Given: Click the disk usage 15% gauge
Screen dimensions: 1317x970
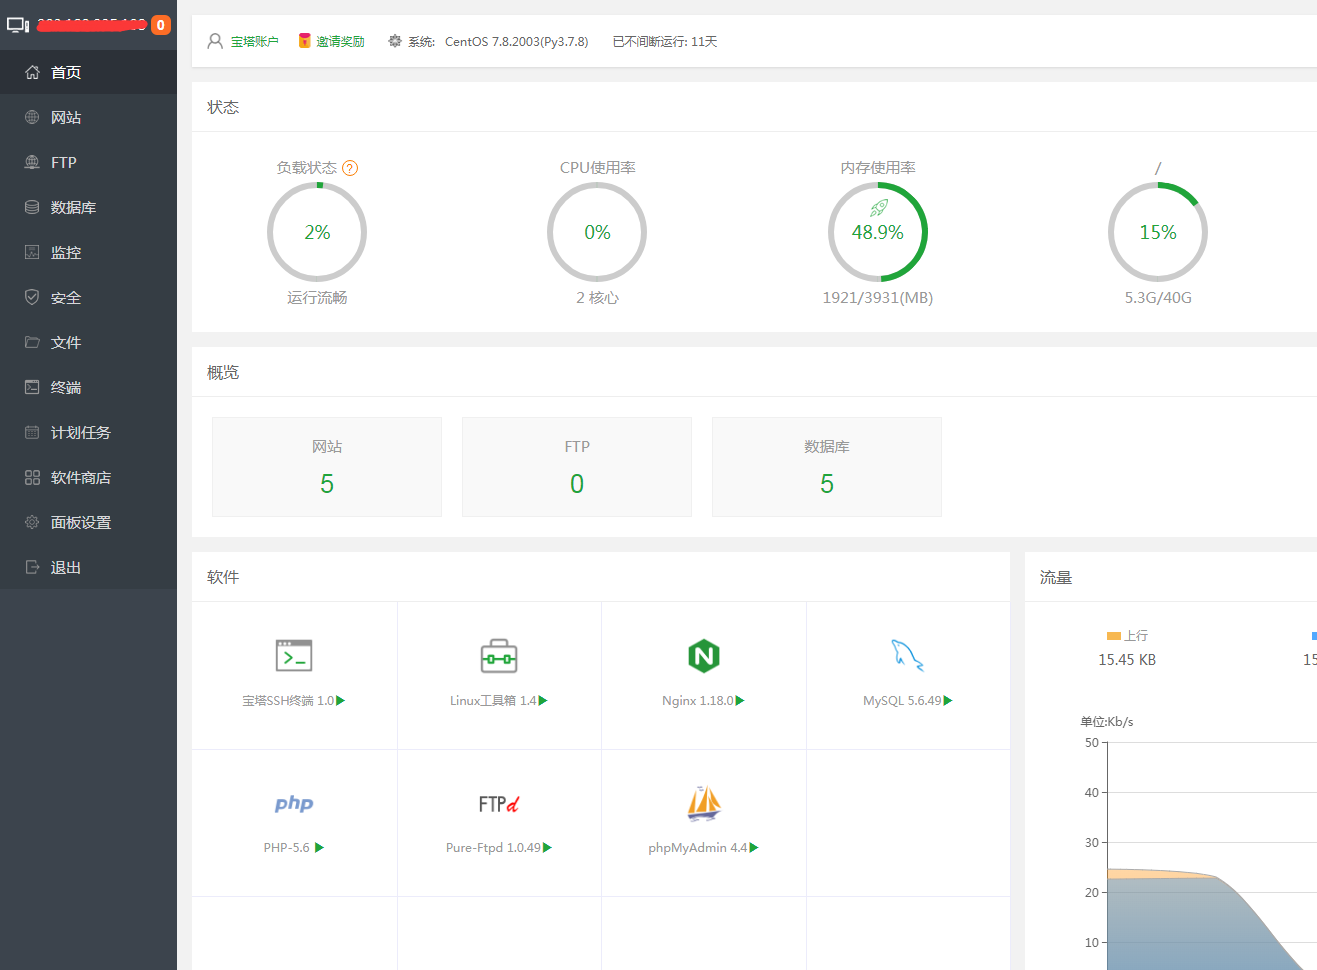Looking at the screenshot, I should pyautogui.click(x=1158, y=232).
